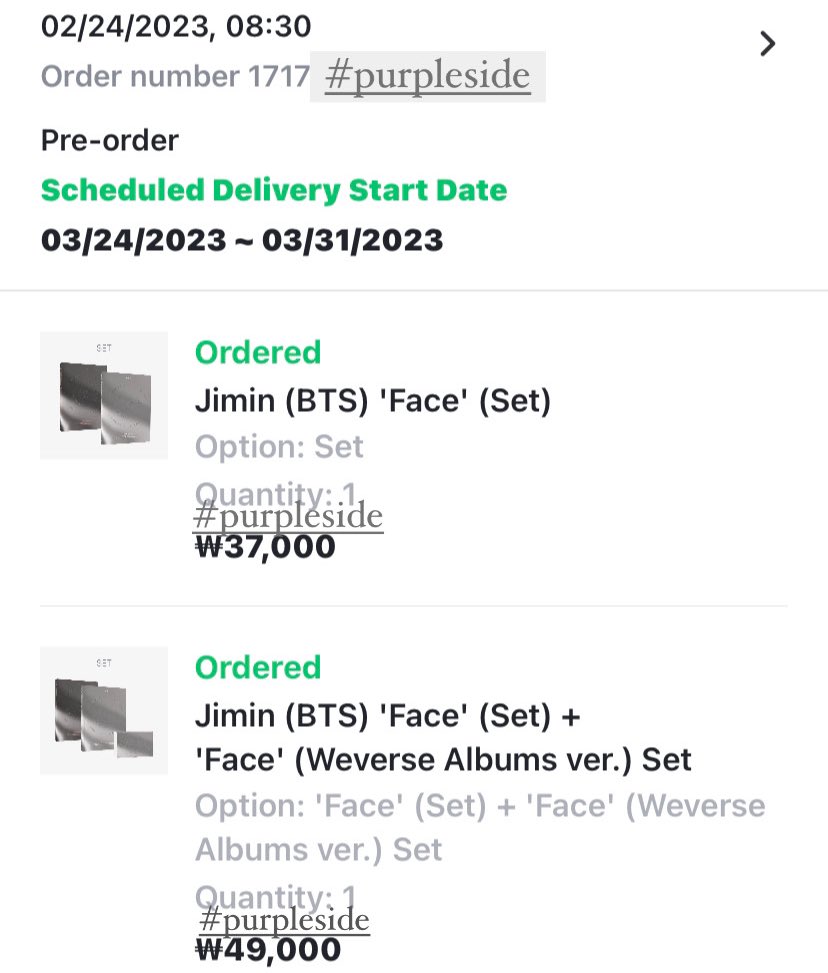Tap Scheduled Delivery Start Date heading
Viewport: 828px width, 973px height.
click(x=274, y=190)
